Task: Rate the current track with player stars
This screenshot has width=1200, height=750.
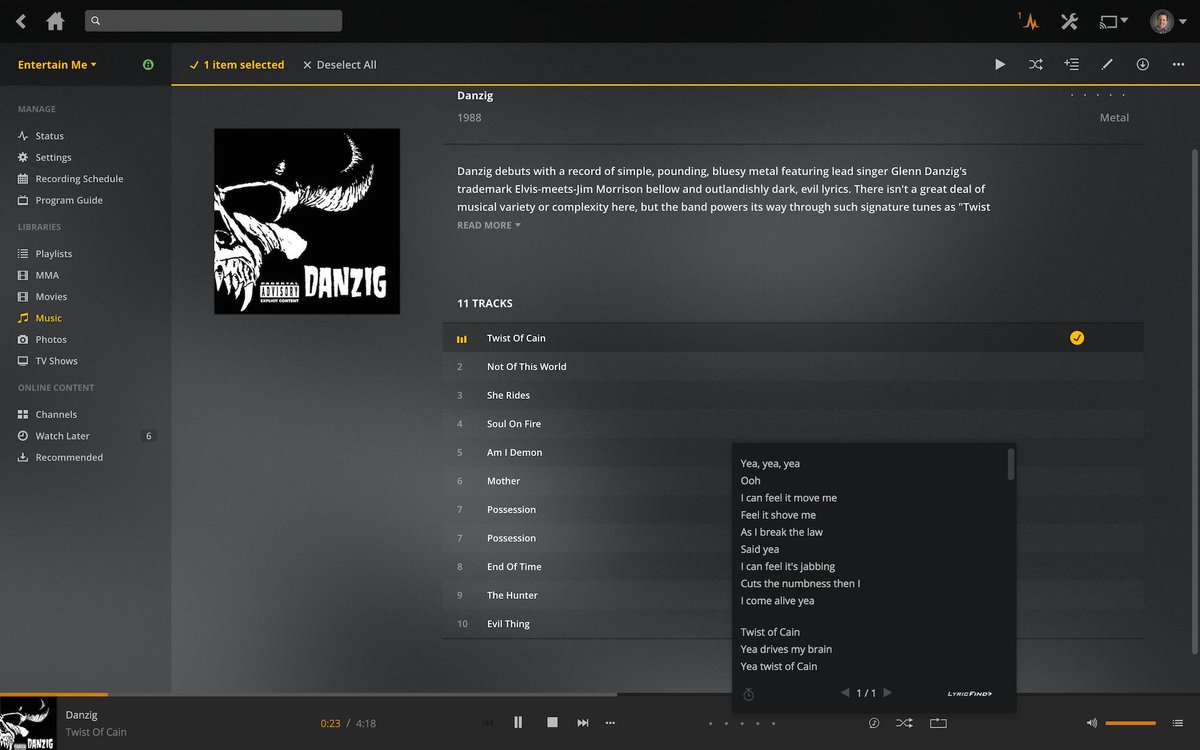Action: click(x=742, y=723)
